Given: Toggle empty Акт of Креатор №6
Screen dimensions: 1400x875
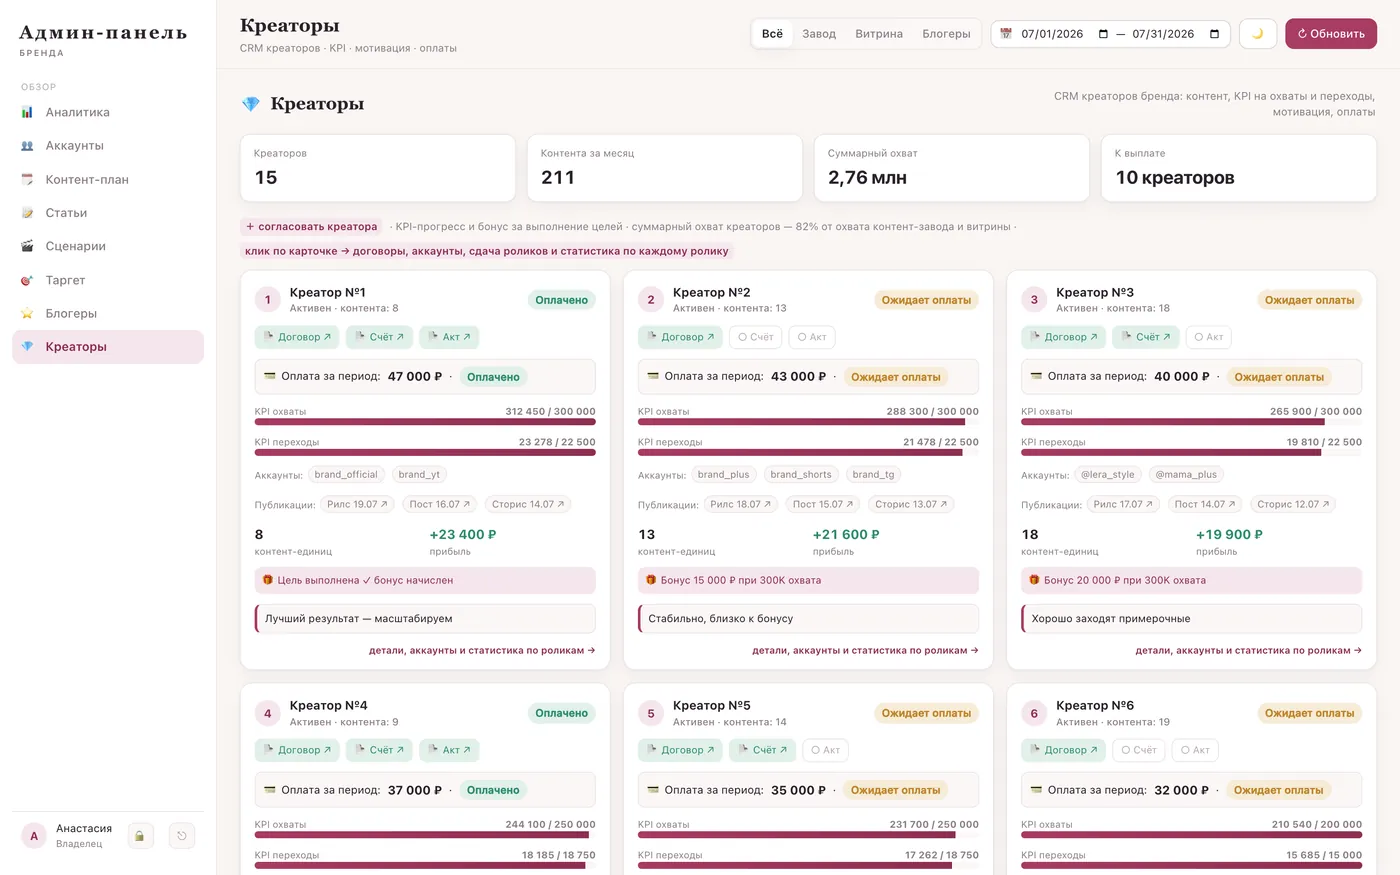Looking at the screenshot, I should [x=1195, y=750].
